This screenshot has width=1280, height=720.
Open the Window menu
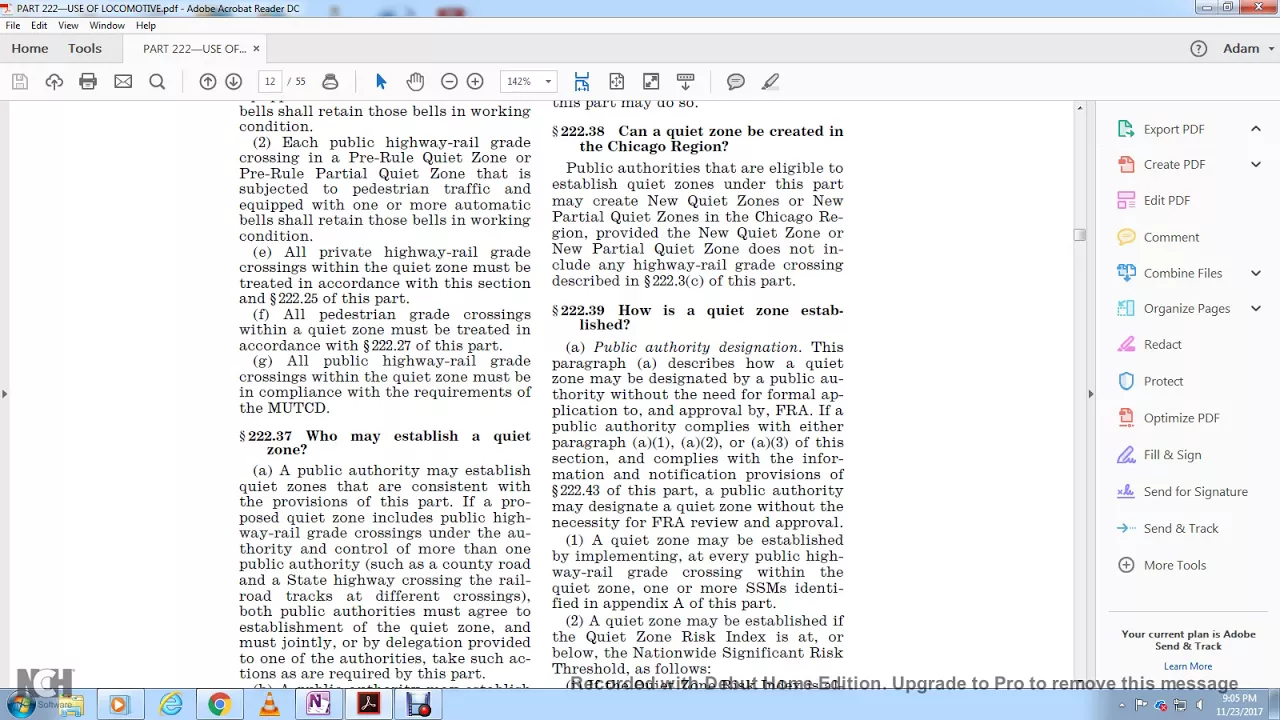tap(107, 25)
